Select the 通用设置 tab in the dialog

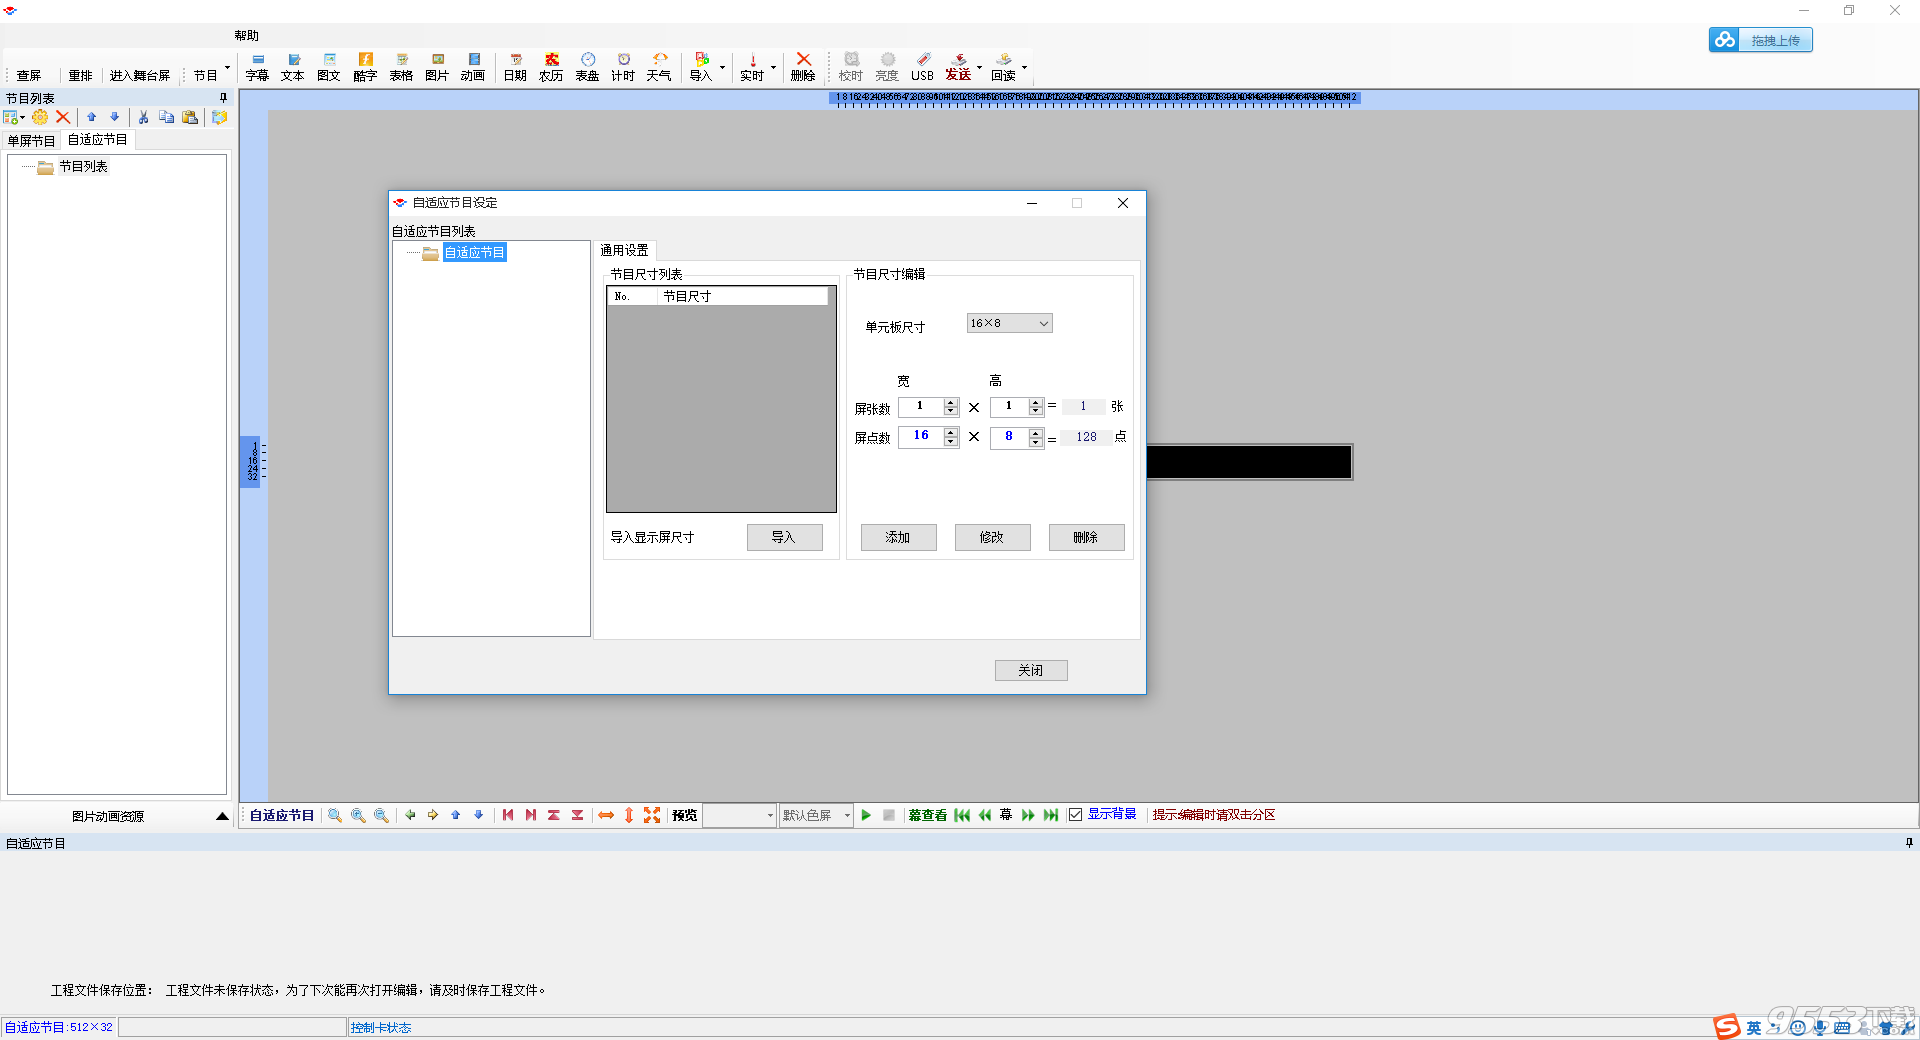(x=624, y=250)
